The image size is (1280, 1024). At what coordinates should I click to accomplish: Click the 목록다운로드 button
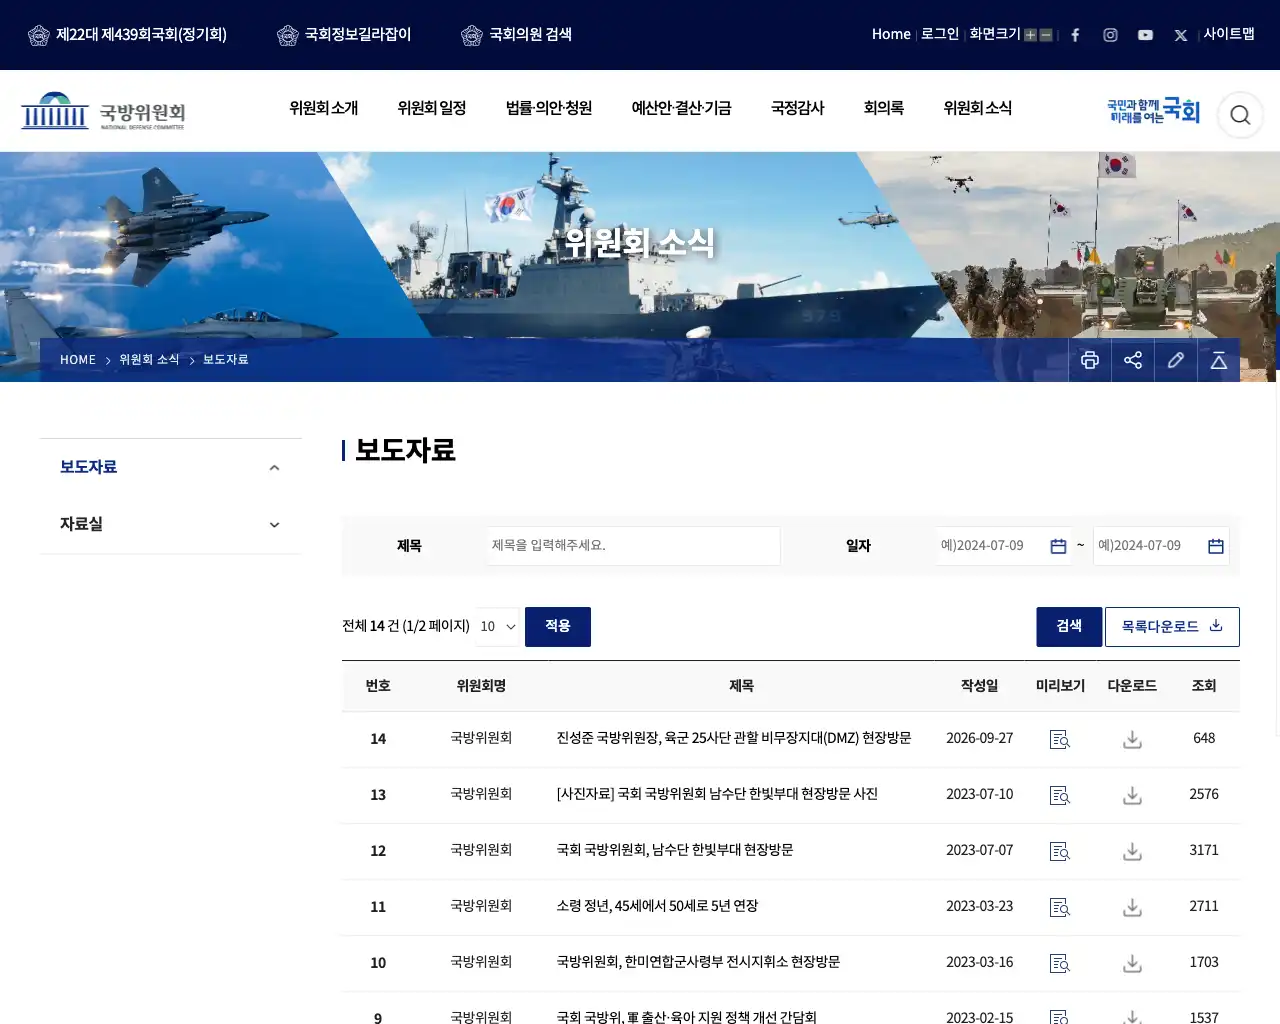coord(1172,626)
